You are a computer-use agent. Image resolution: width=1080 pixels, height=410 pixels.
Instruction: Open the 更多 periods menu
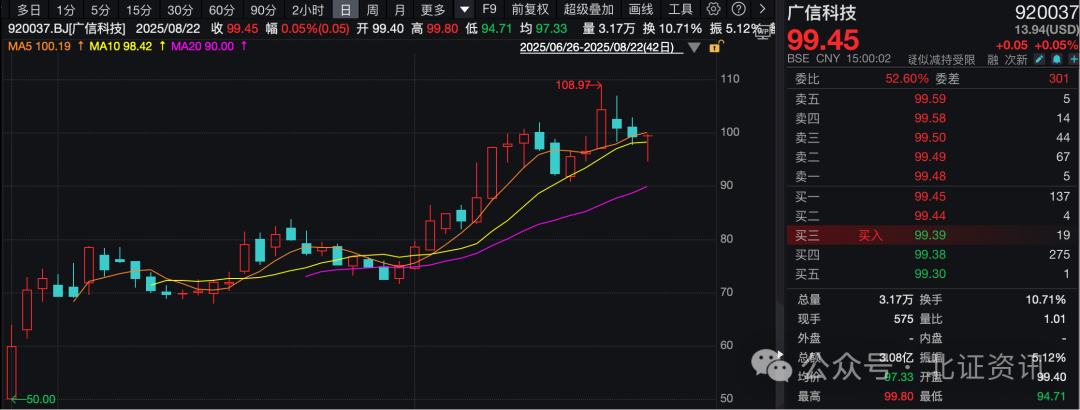pos(433,10)
